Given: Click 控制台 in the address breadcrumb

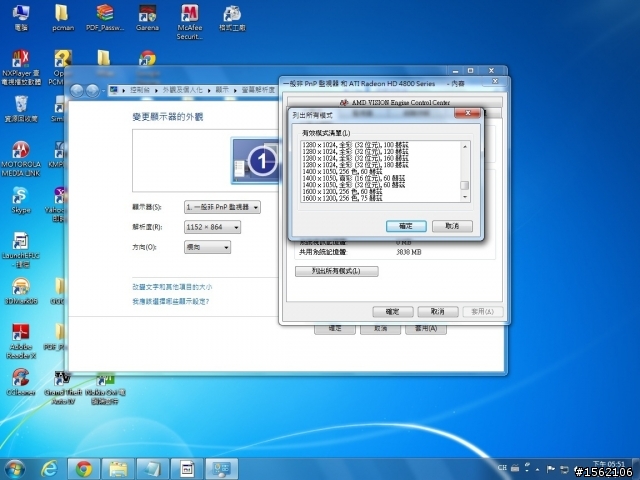Looking at the screenshot, I should coord(140,90).
